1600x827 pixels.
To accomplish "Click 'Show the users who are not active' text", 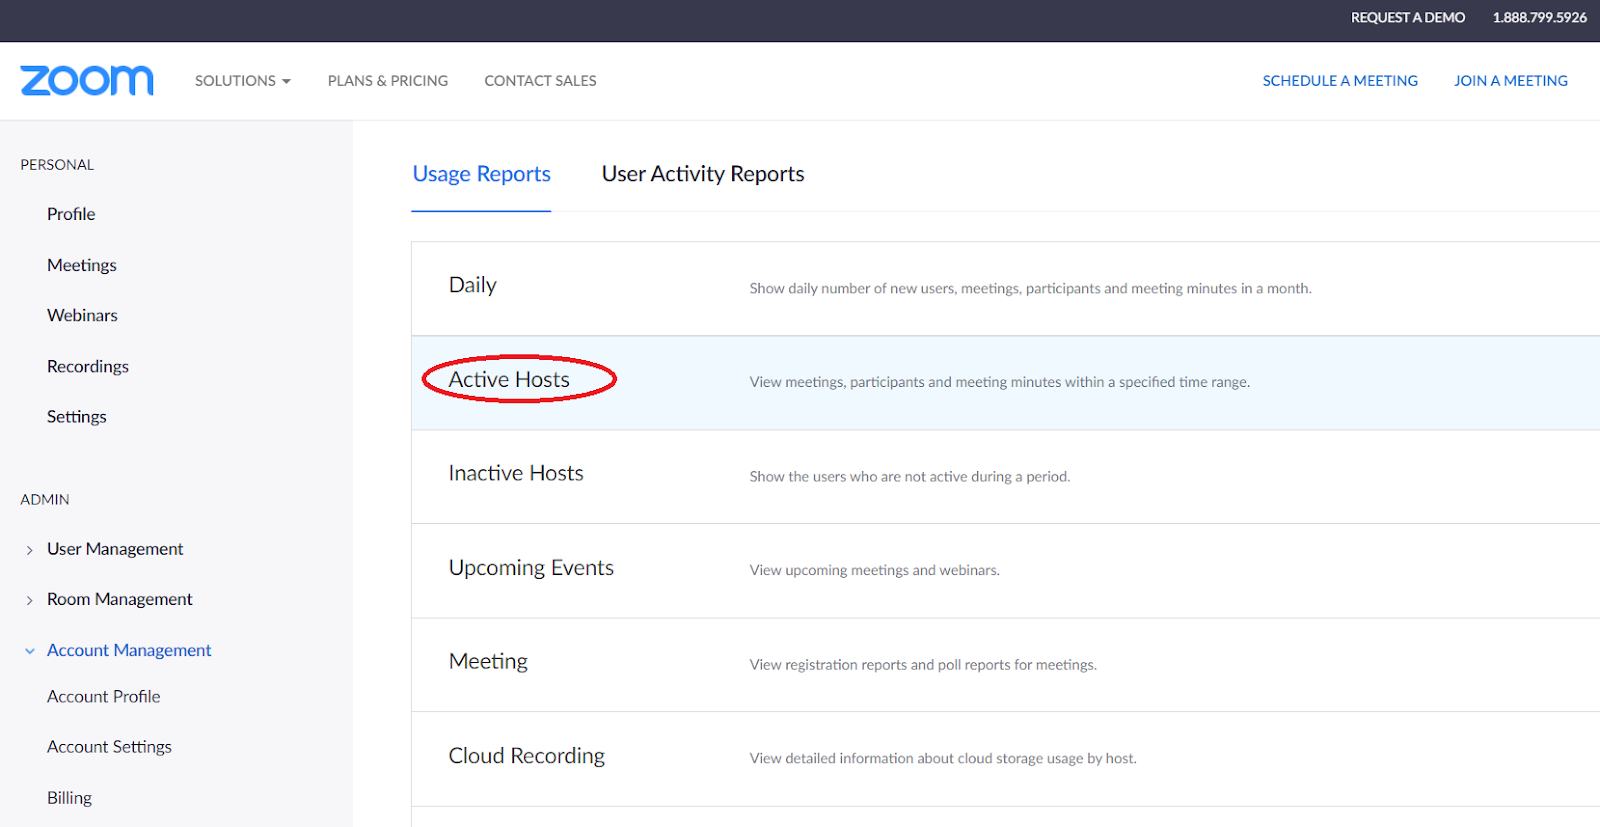I will (910, 476).
